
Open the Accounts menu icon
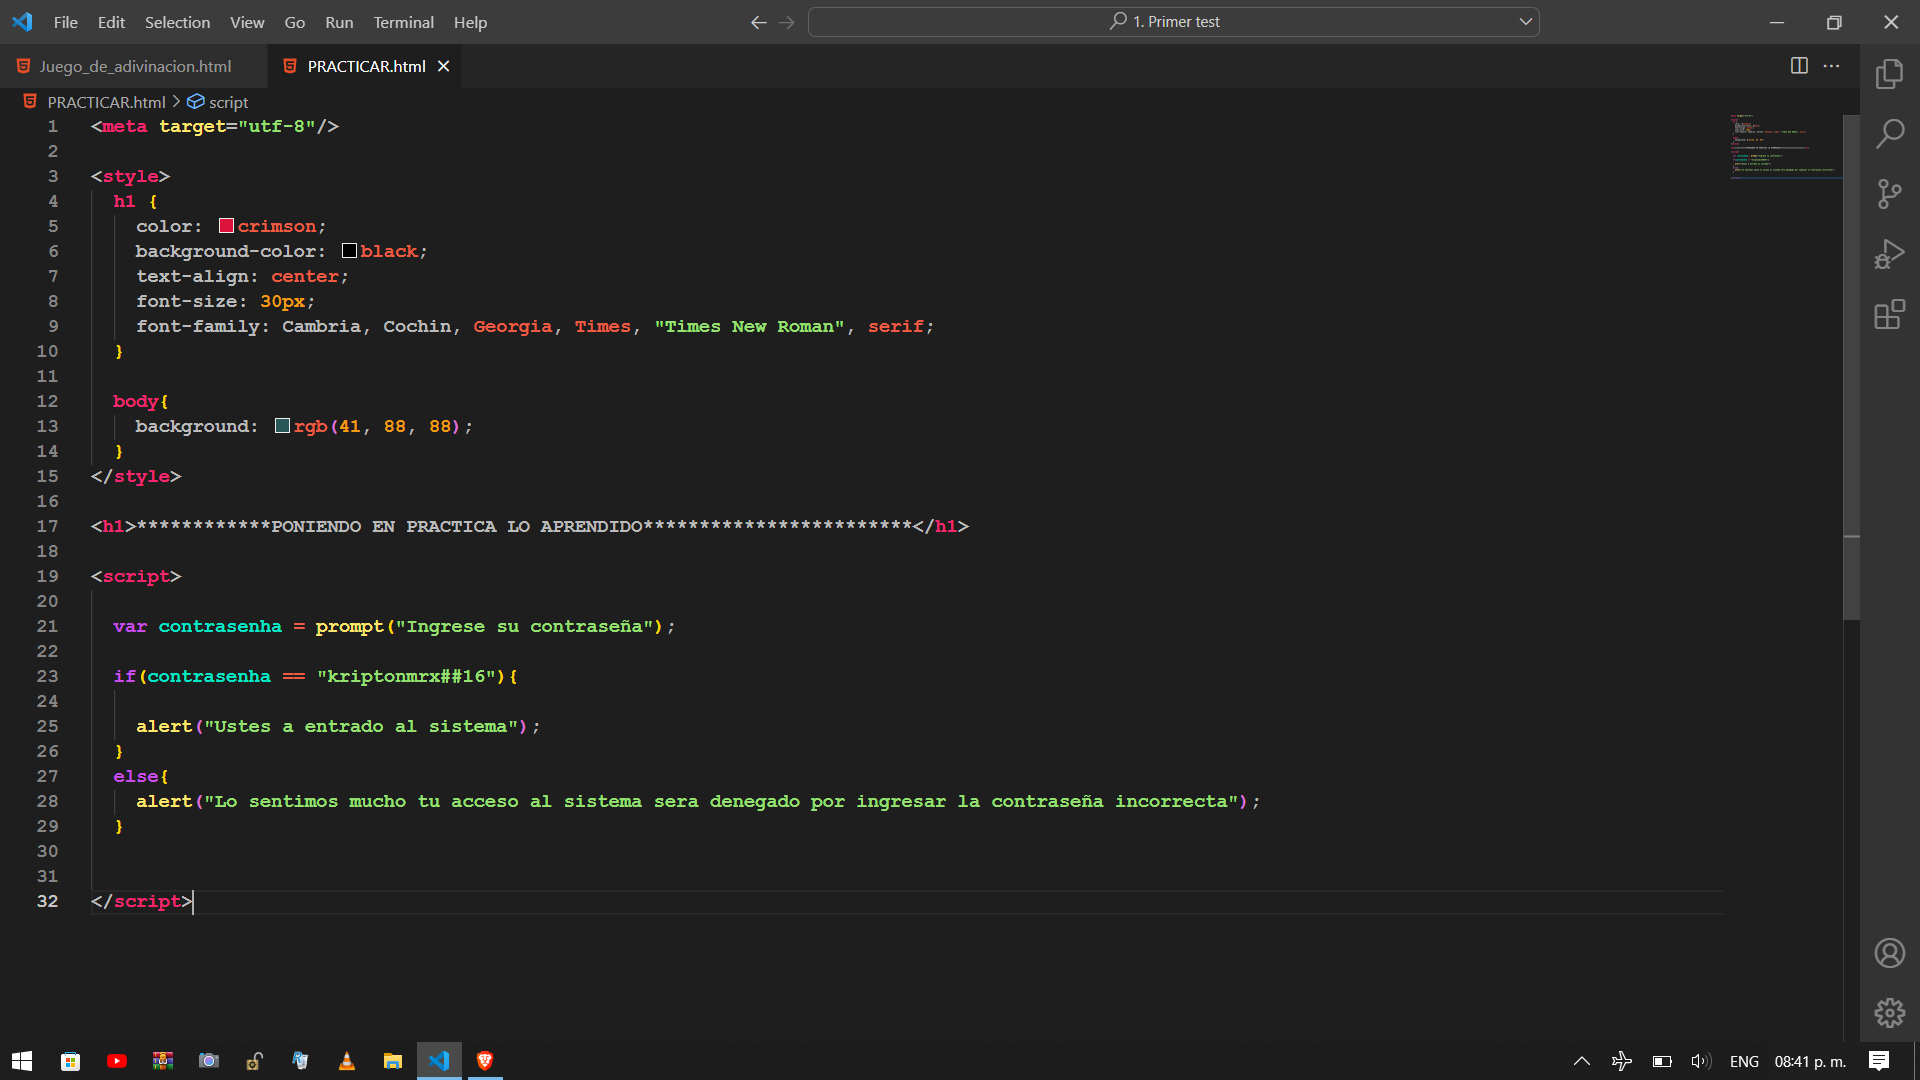coord(1889,953)
